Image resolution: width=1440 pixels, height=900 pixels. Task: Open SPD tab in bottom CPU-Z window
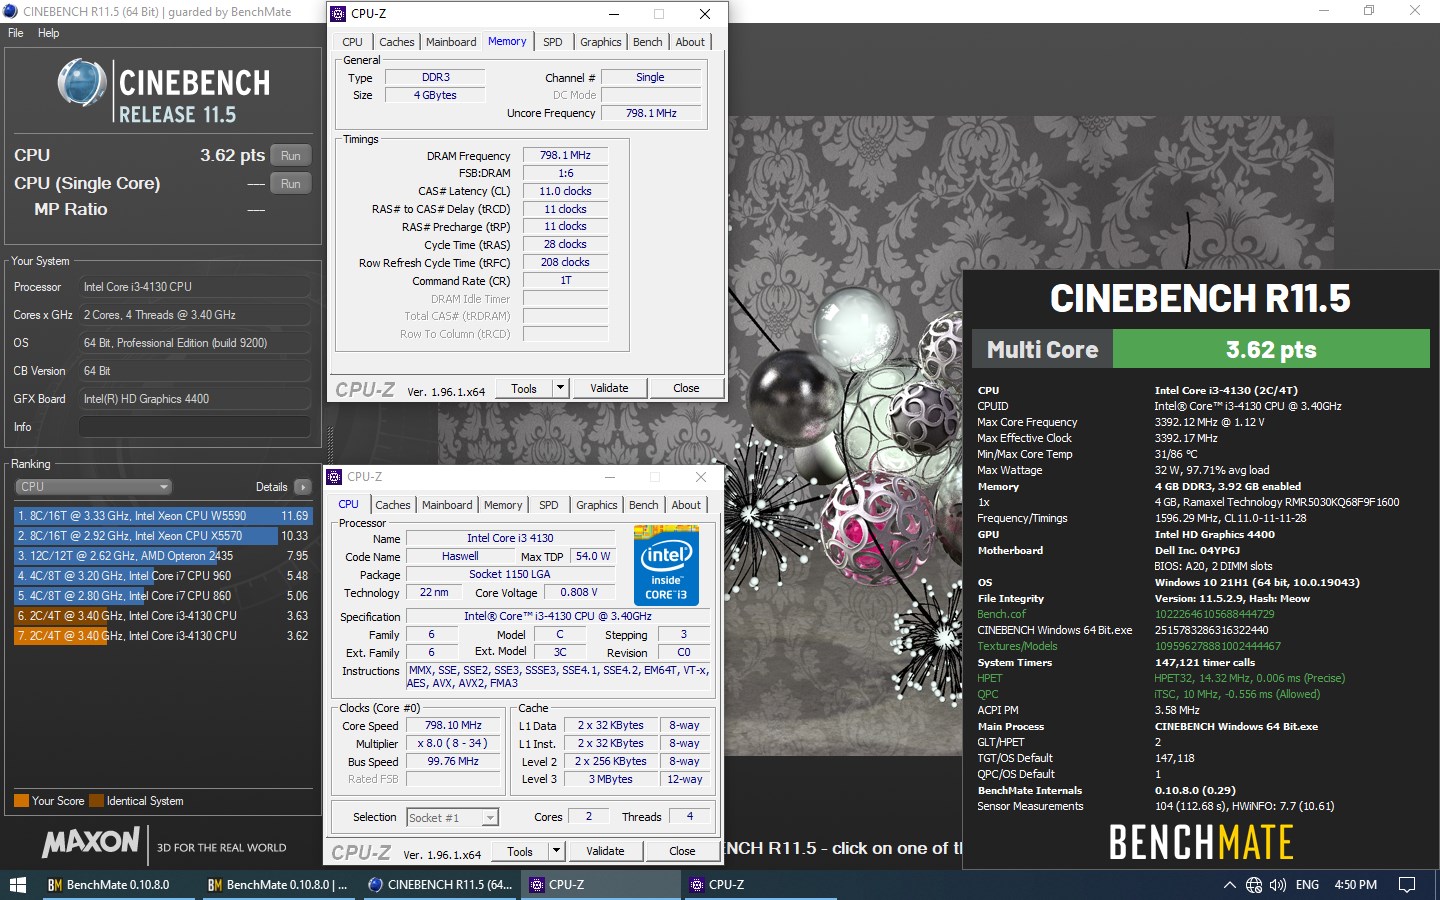tap(549, 505)
